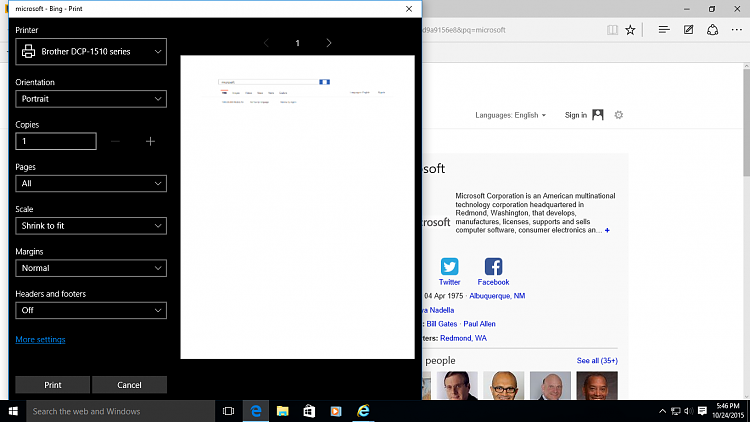Click the Bing account avatar icon

(x=598, y=115)
